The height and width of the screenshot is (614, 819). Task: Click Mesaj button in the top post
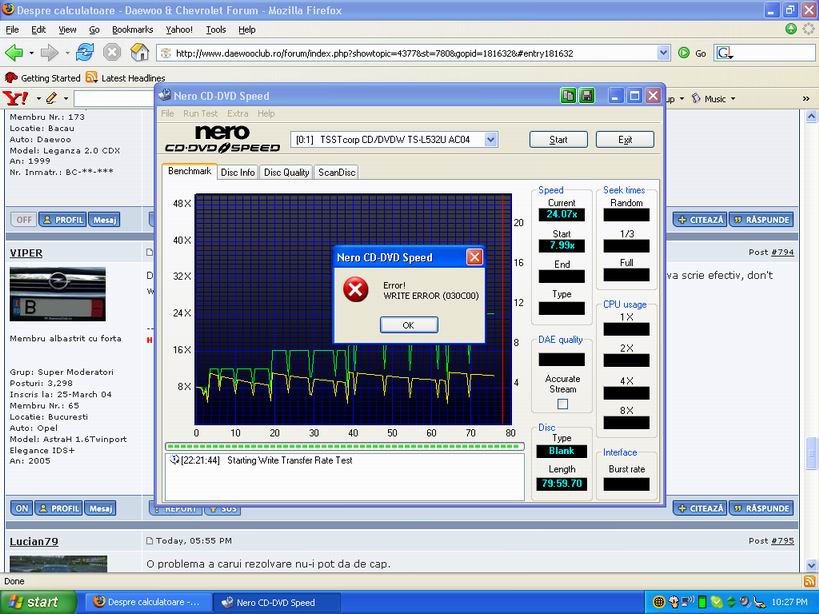point(104,220)
